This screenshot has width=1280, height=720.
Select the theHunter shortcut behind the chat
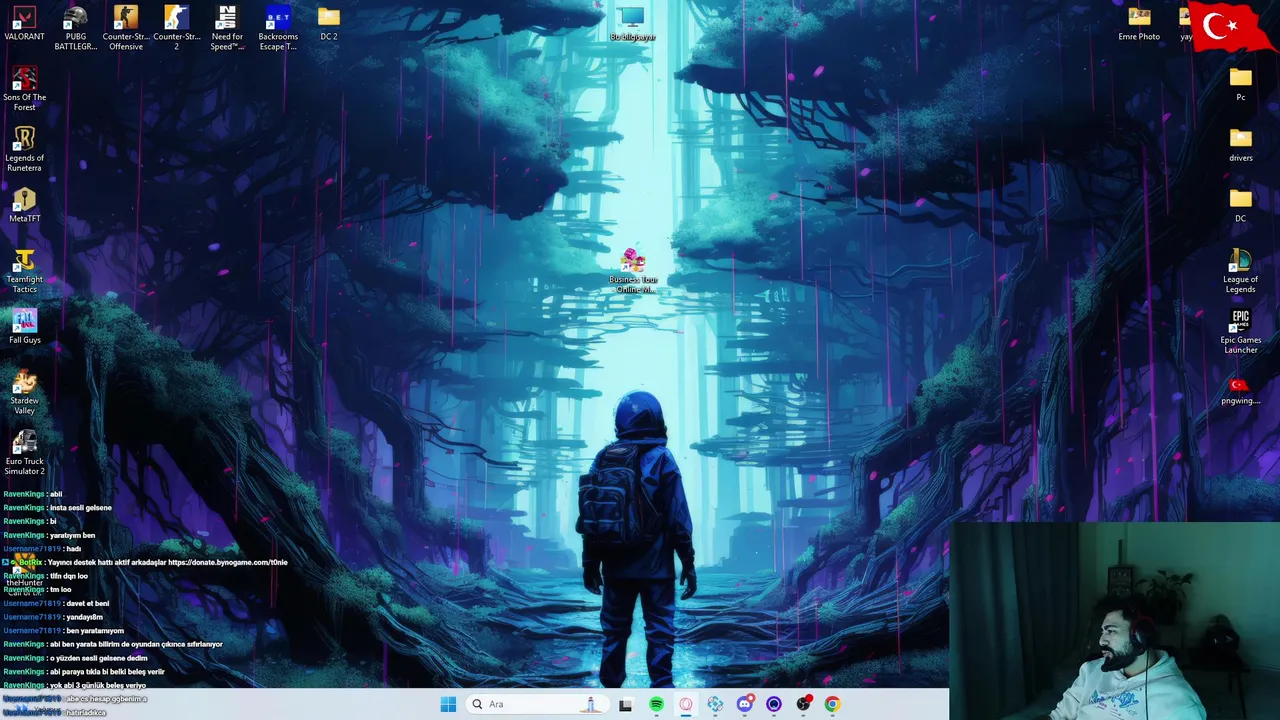[x=25, y=573]
